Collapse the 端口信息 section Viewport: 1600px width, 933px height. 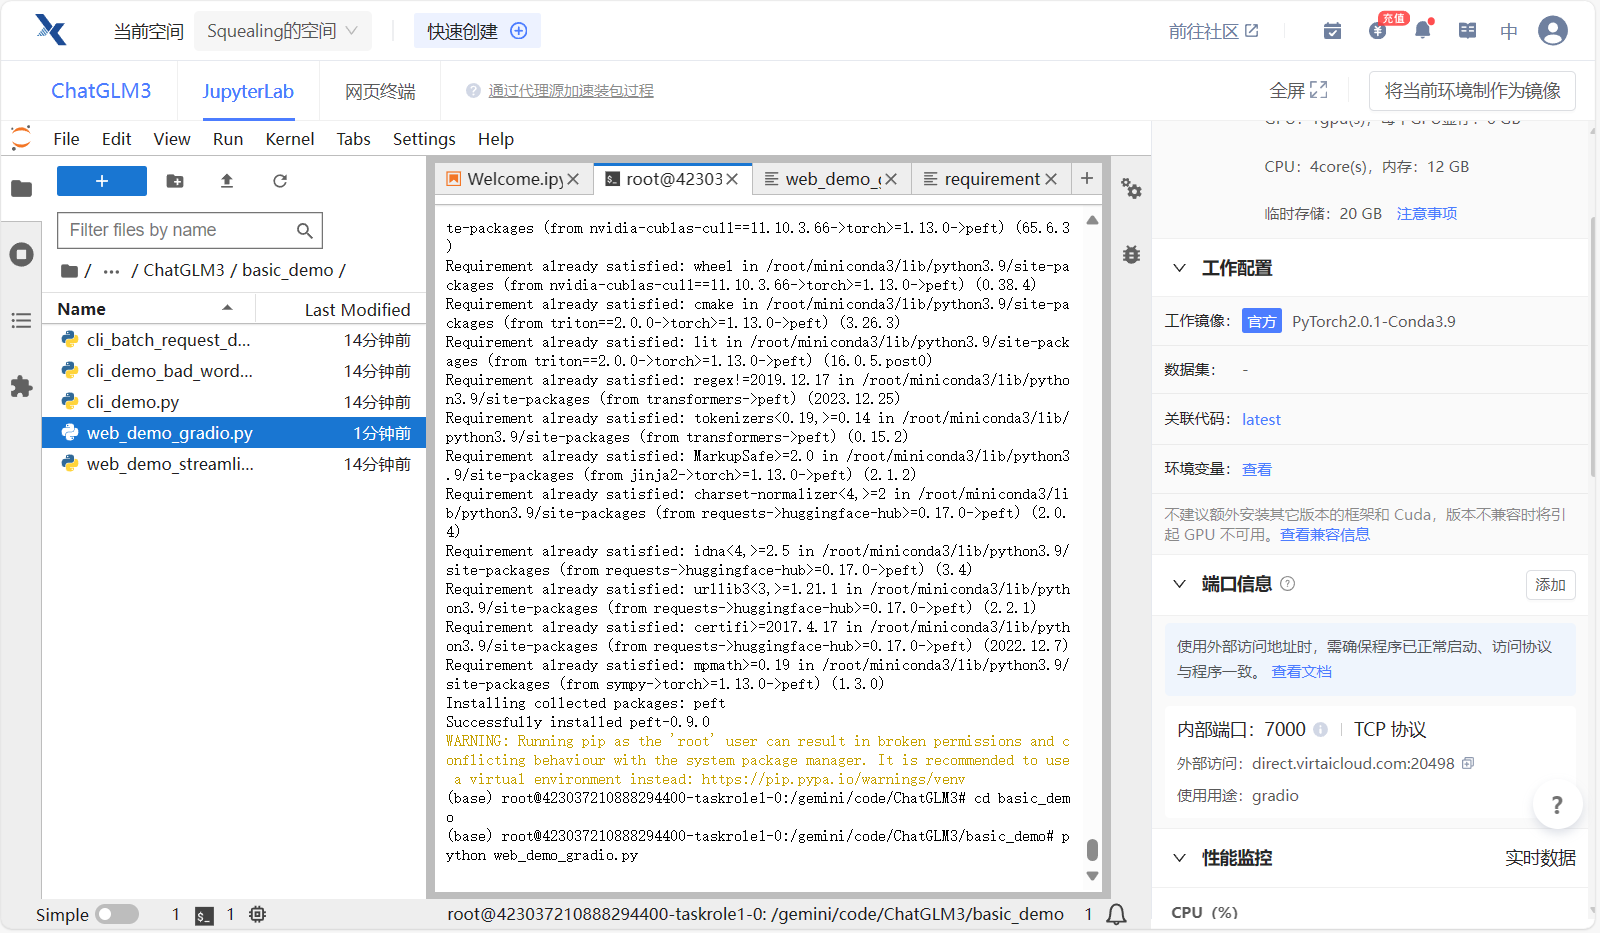[x=1180, y=584]
